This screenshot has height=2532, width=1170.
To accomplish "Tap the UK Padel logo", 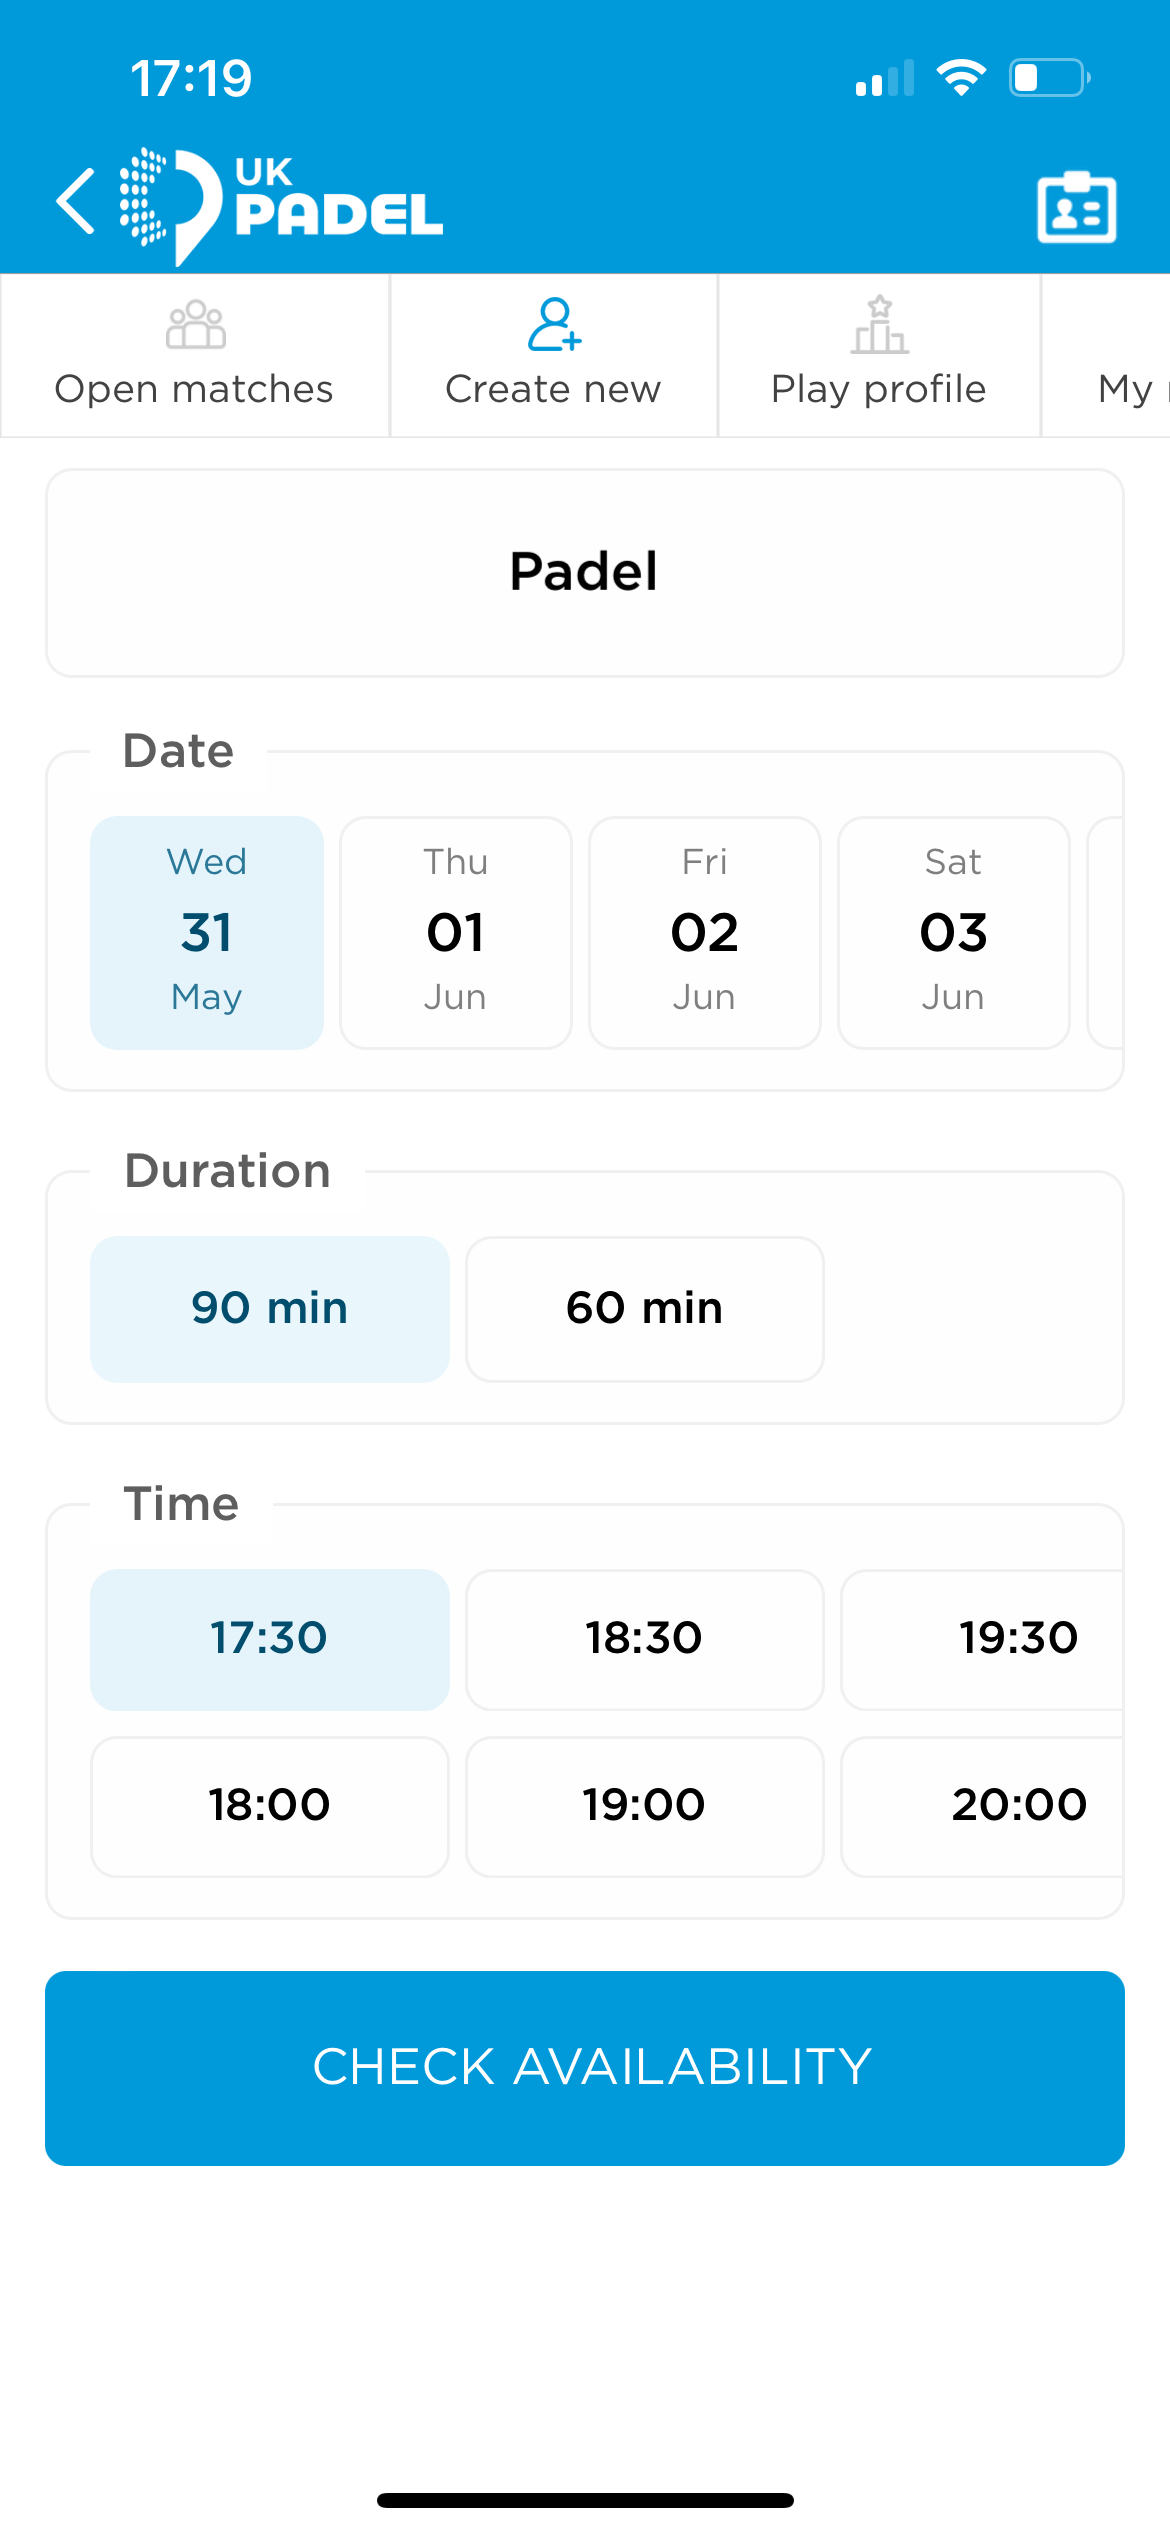I will click(x=282, y=204).
